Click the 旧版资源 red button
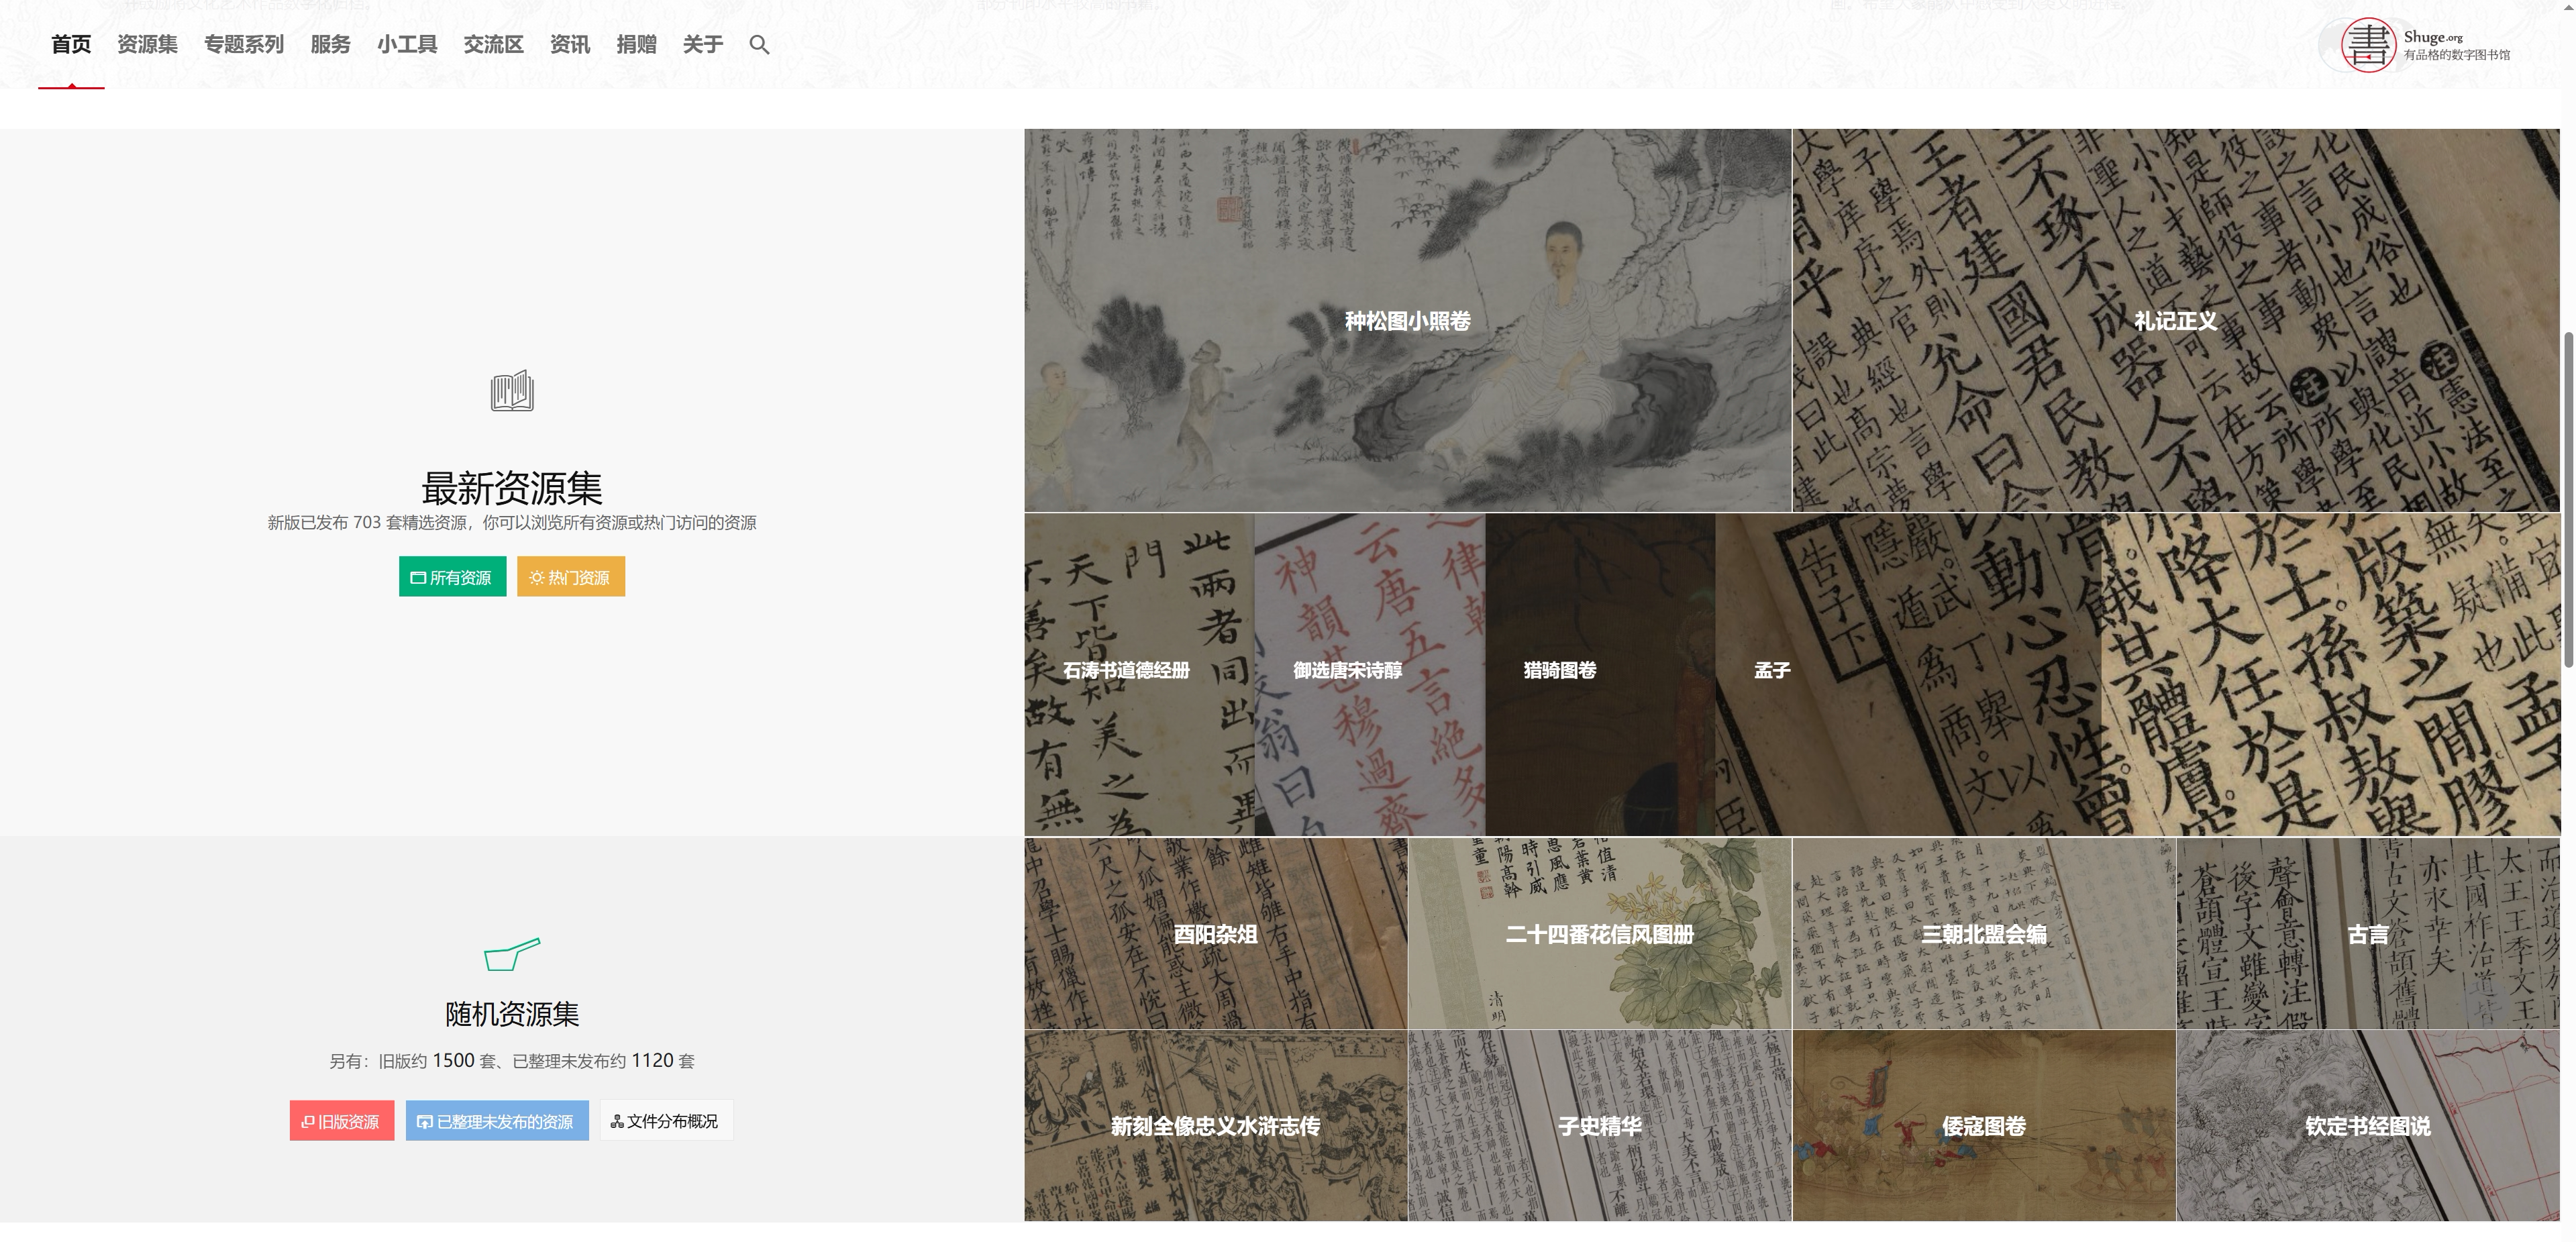Viewport: 2576px width, 1242px height. tap(341, 1121)
